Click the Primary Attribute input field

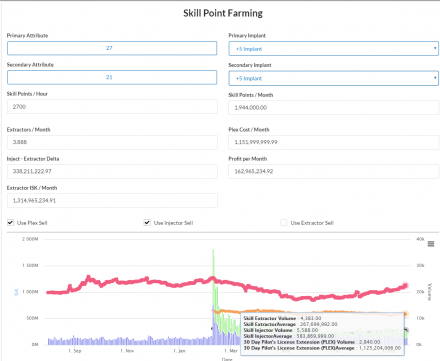(112, 48)
